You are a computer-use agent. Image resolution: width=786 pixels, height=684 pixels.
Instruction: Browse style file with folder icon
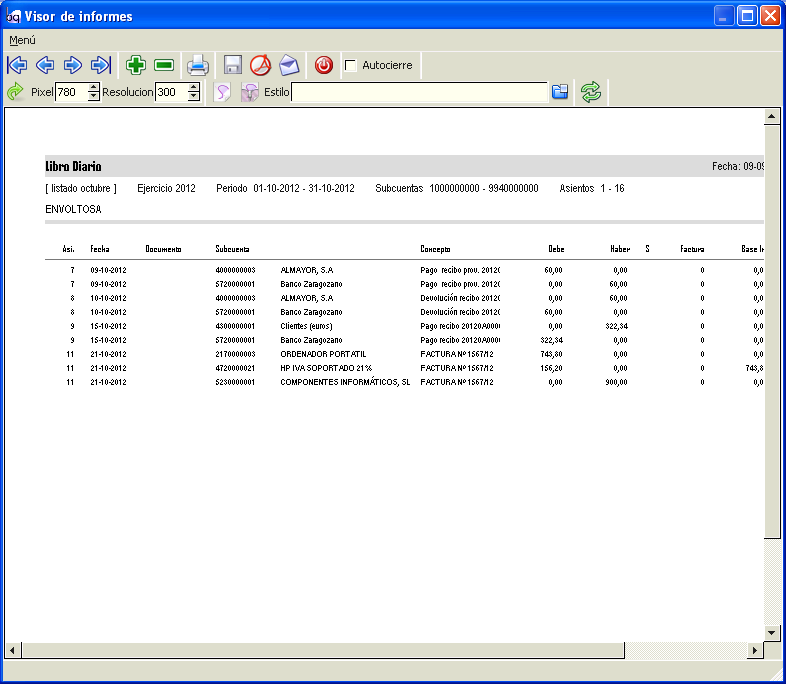[560, 92]
